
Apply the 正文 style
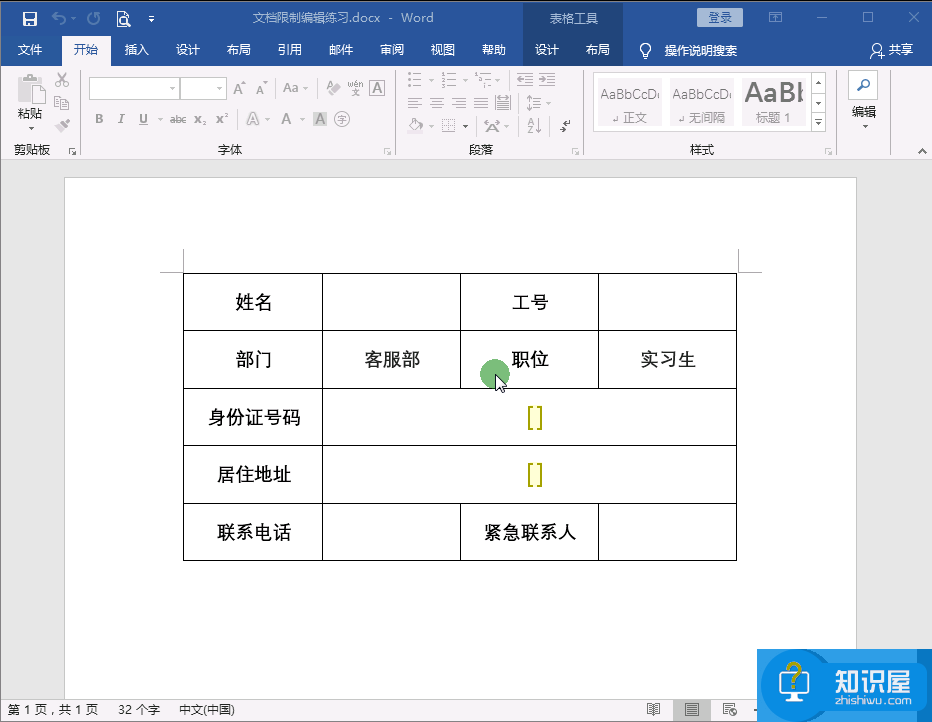click(x=630, y=103)
